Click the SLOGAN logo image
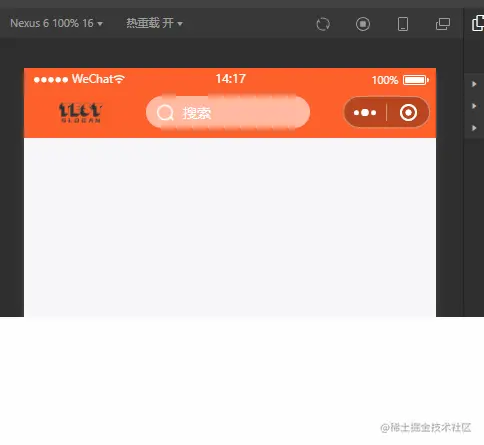The image size is (484, 445). [x=80, y=113]
